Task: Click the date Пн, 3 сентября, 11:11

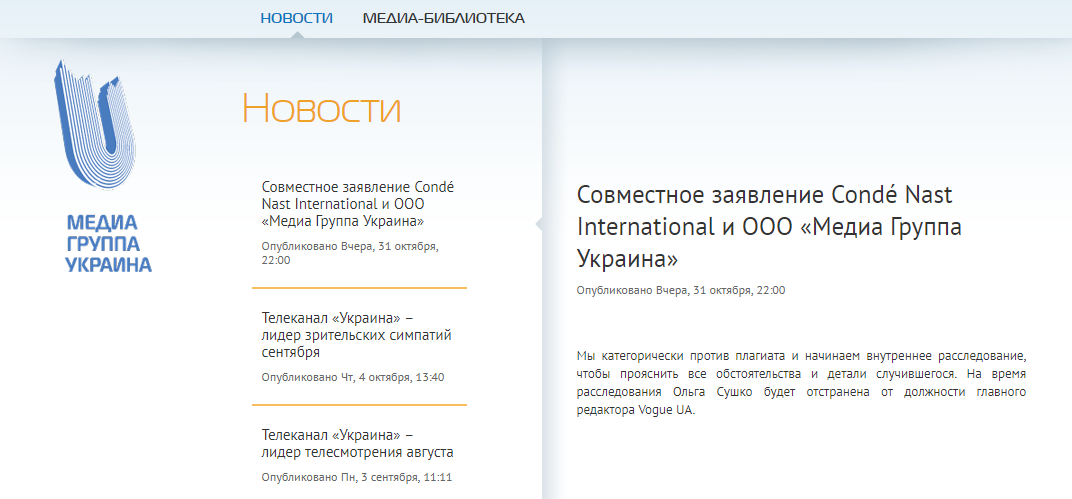Action: 356,477
